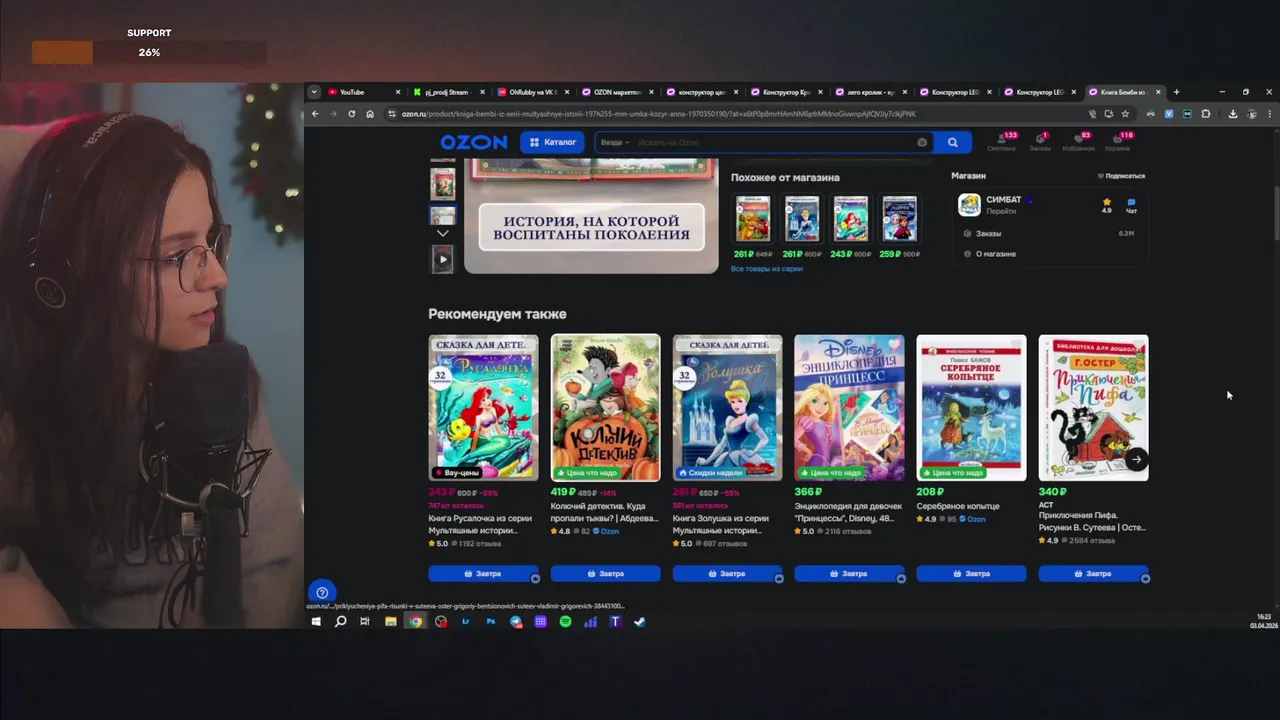The width and height of the screenshot is (1280, 720).
Task: Select the Ariel gallery thumbnail
Action: pos(442,184)
